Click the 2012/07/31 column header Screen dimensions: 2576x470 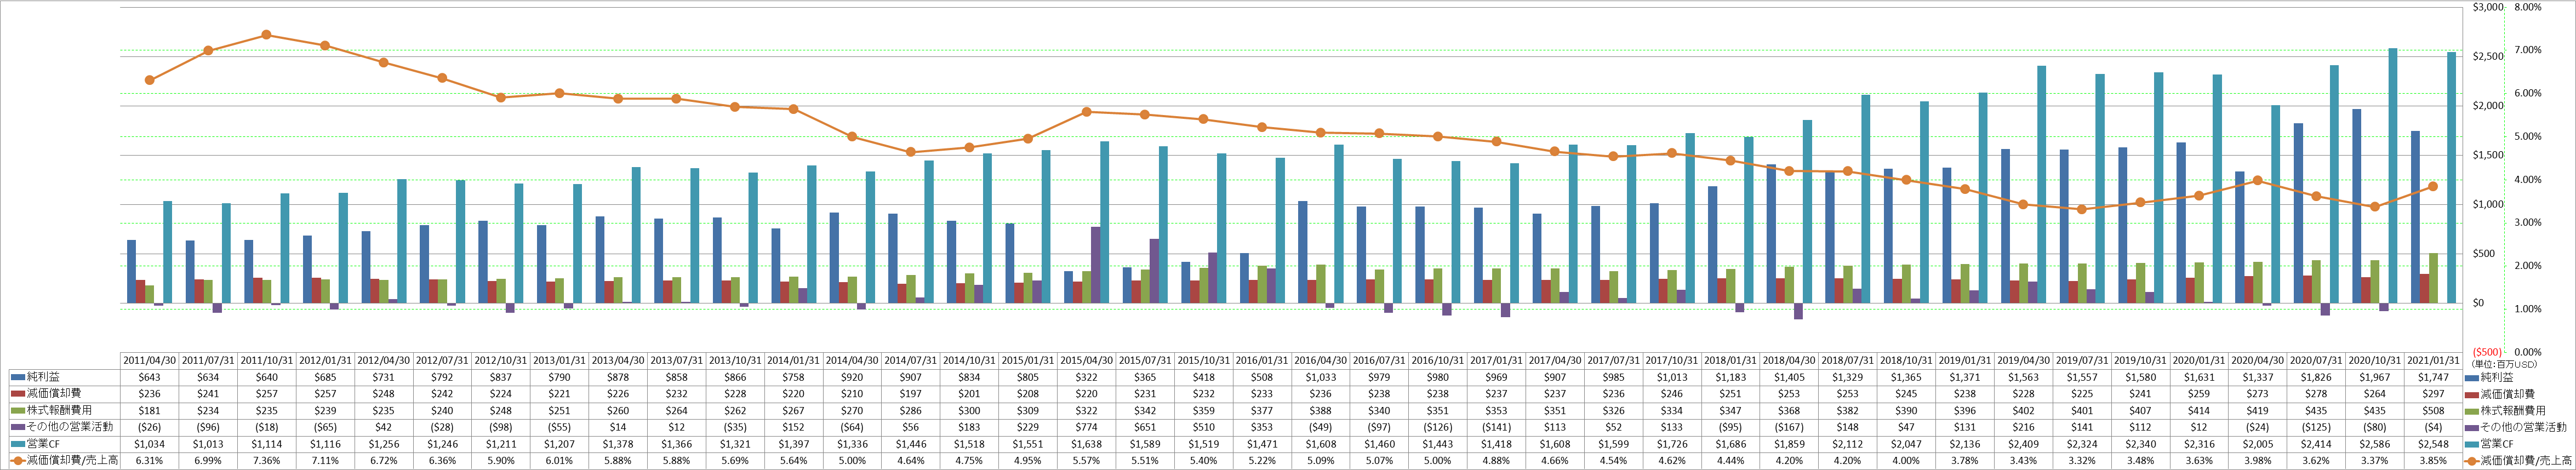[x=442, y=360]
